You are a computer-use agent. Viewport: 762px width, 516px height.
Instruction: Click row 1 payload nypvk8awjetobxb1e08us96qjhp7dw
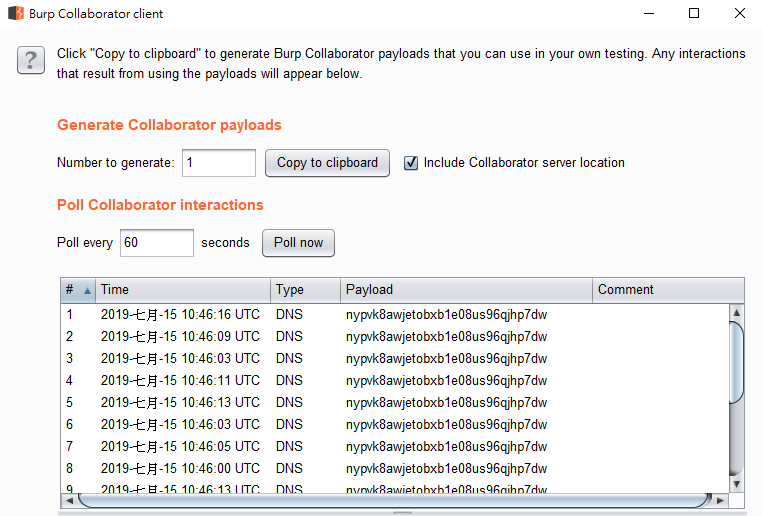coord(447,315)
